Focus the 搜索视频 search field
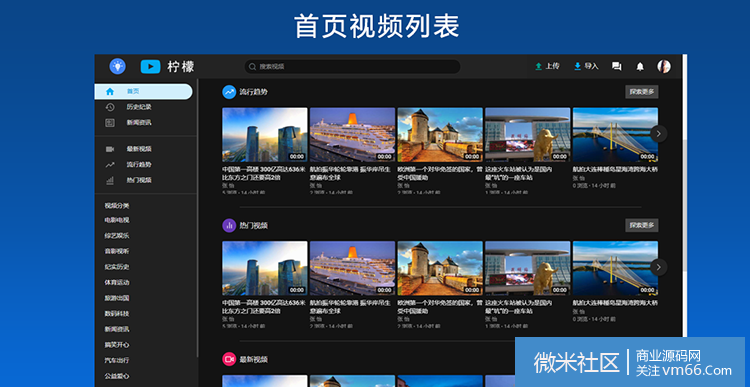This screenshot has height=387, width=750. coord(353,66)
